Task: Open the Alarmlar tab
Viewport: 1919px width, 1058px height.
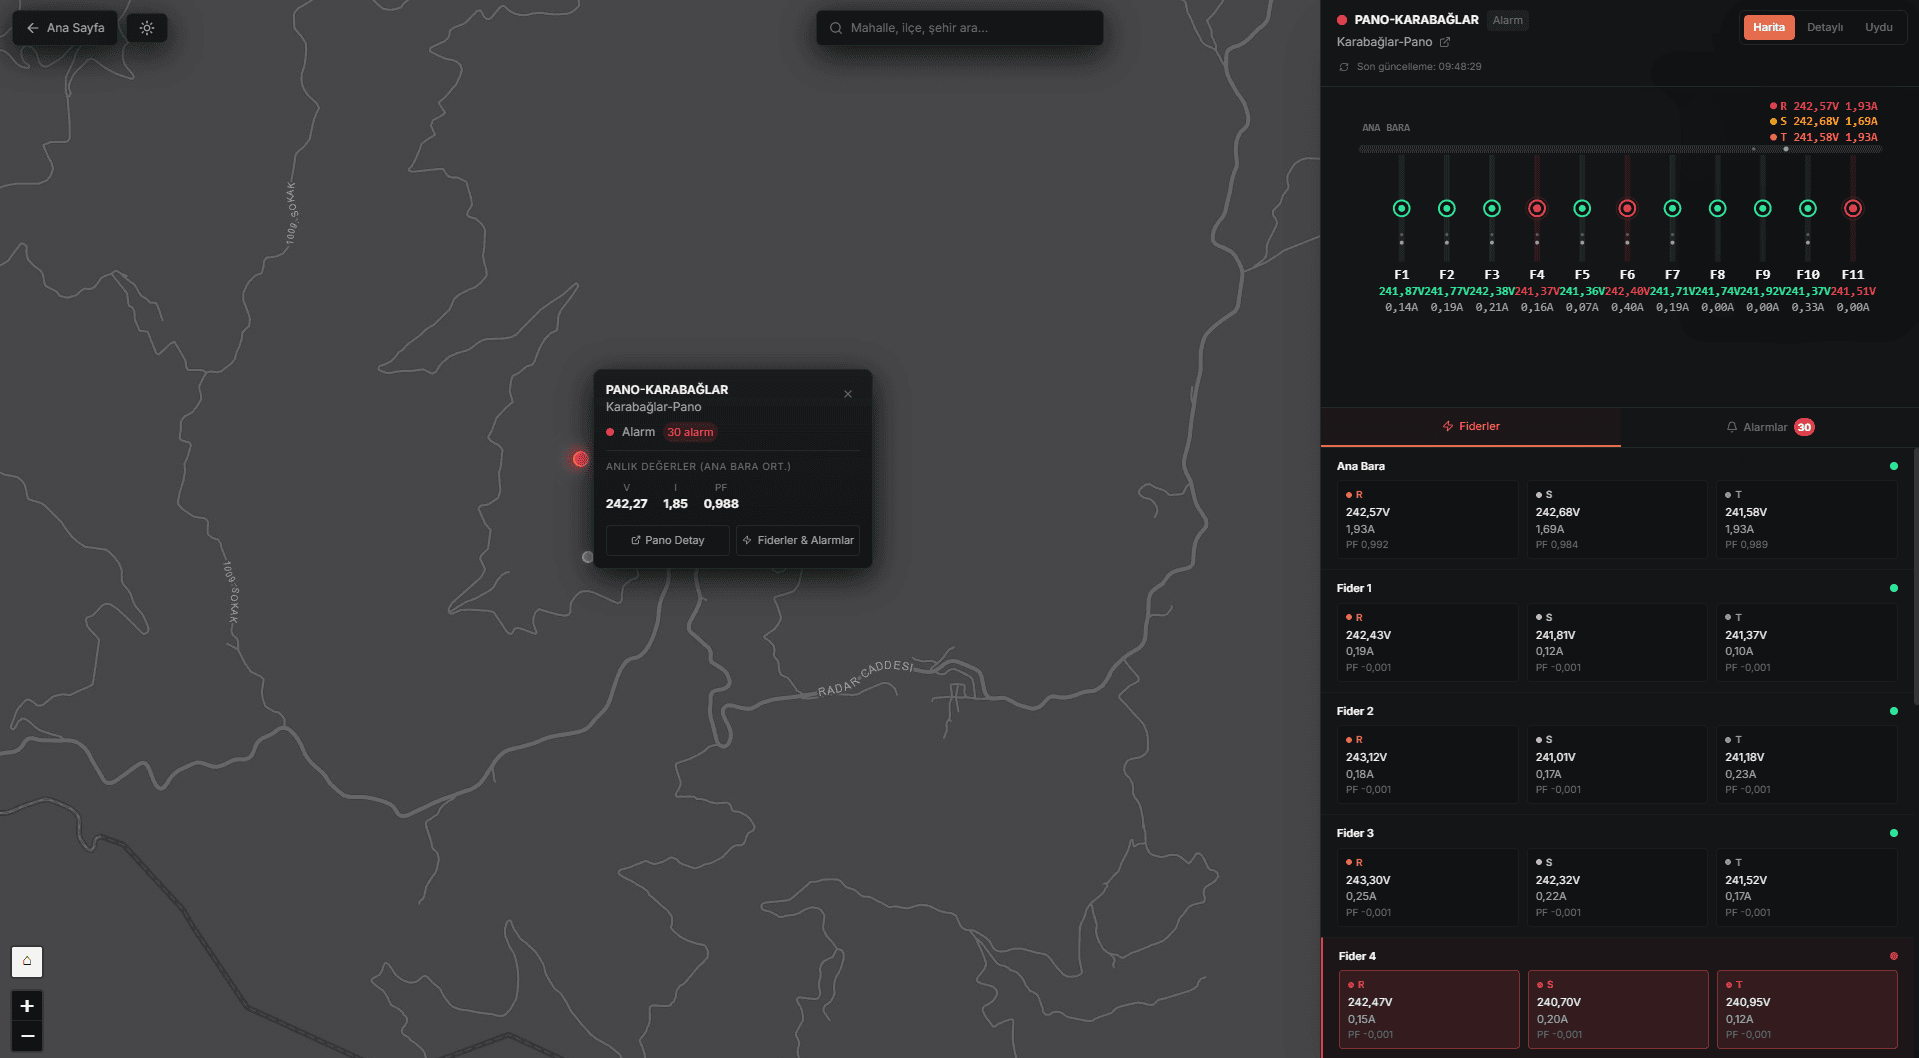Action: [x=1769, y=427]
